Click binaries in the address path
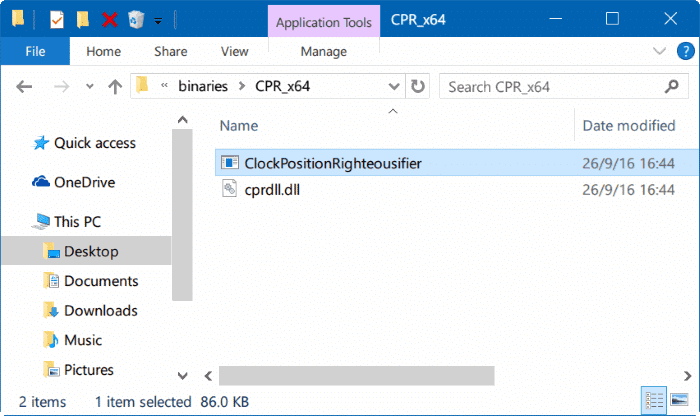Viewport: 700px width, 416px height. (203, 86)
